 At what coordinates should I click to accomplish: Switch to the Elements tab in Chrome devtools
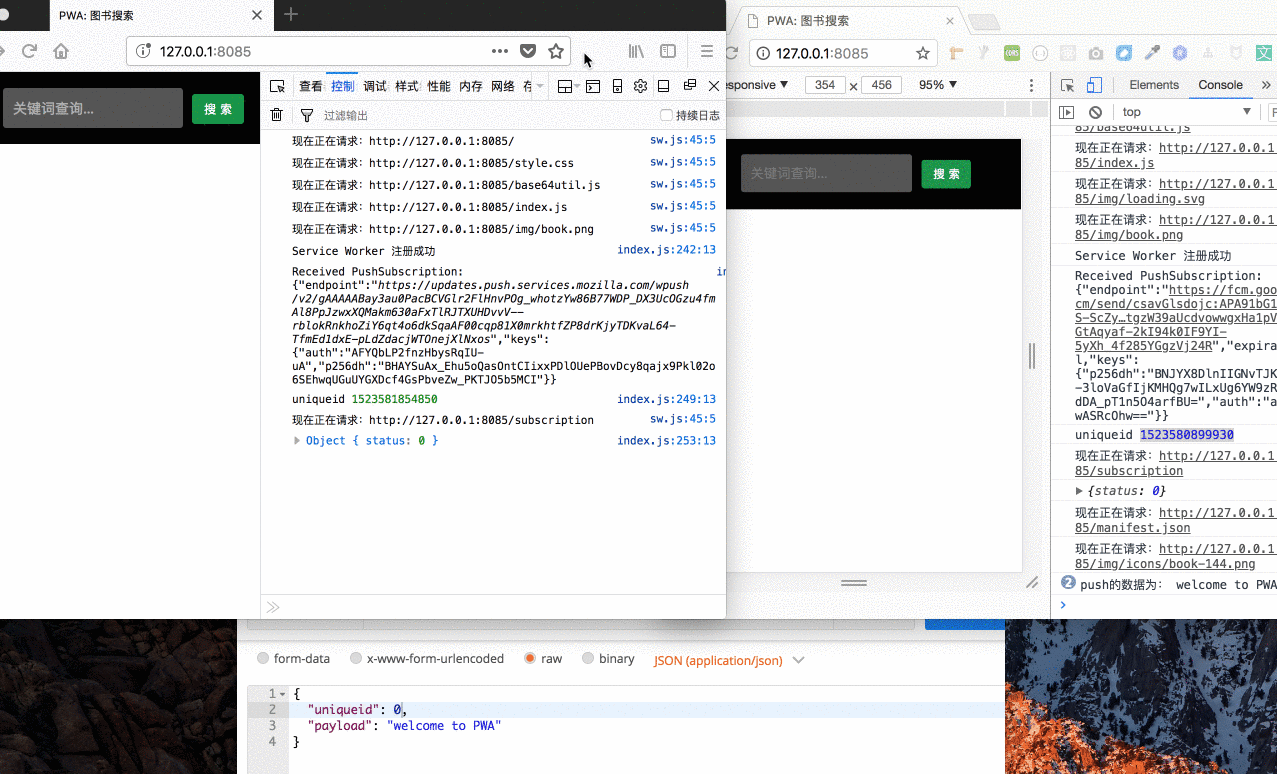click(x=1154, y=86)
